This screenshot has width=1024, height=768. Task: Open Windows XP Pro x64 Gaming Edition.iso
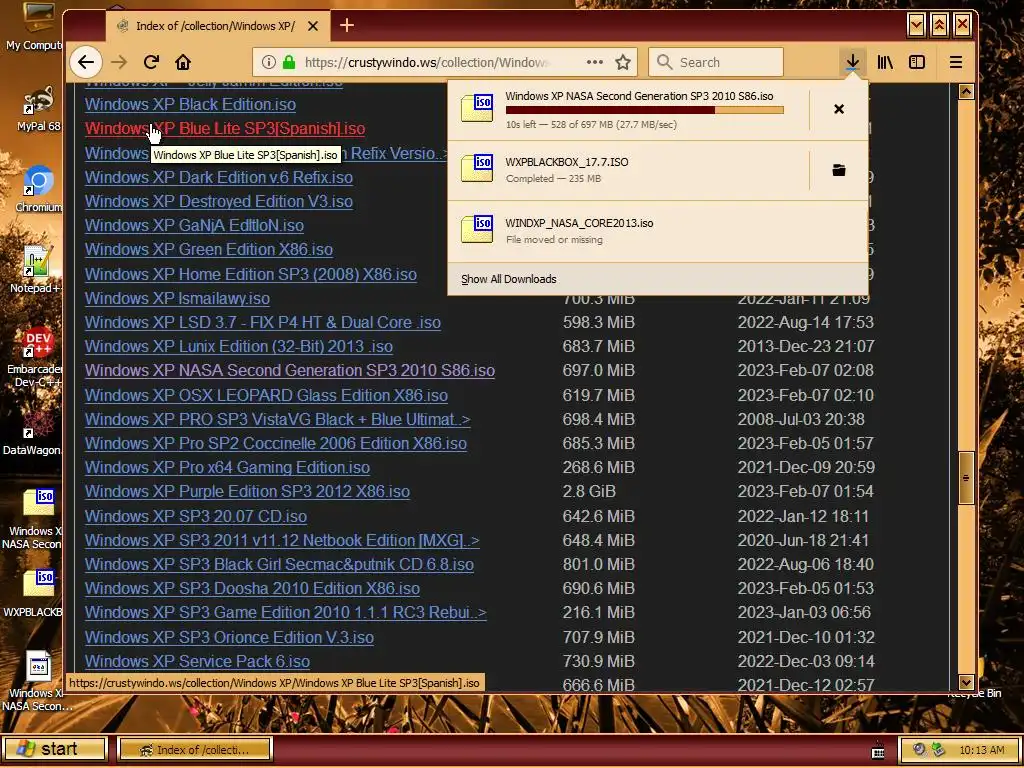(x=227, y=468)
